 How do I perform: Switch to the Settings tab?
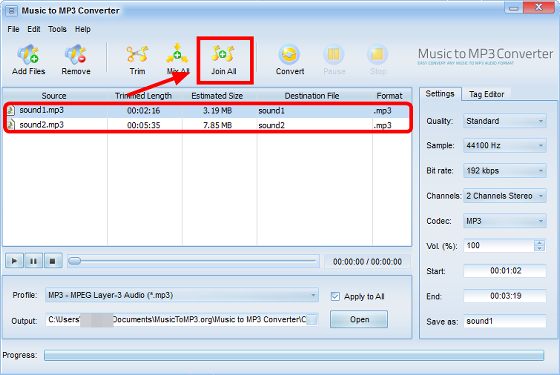(x=440, y=94)
